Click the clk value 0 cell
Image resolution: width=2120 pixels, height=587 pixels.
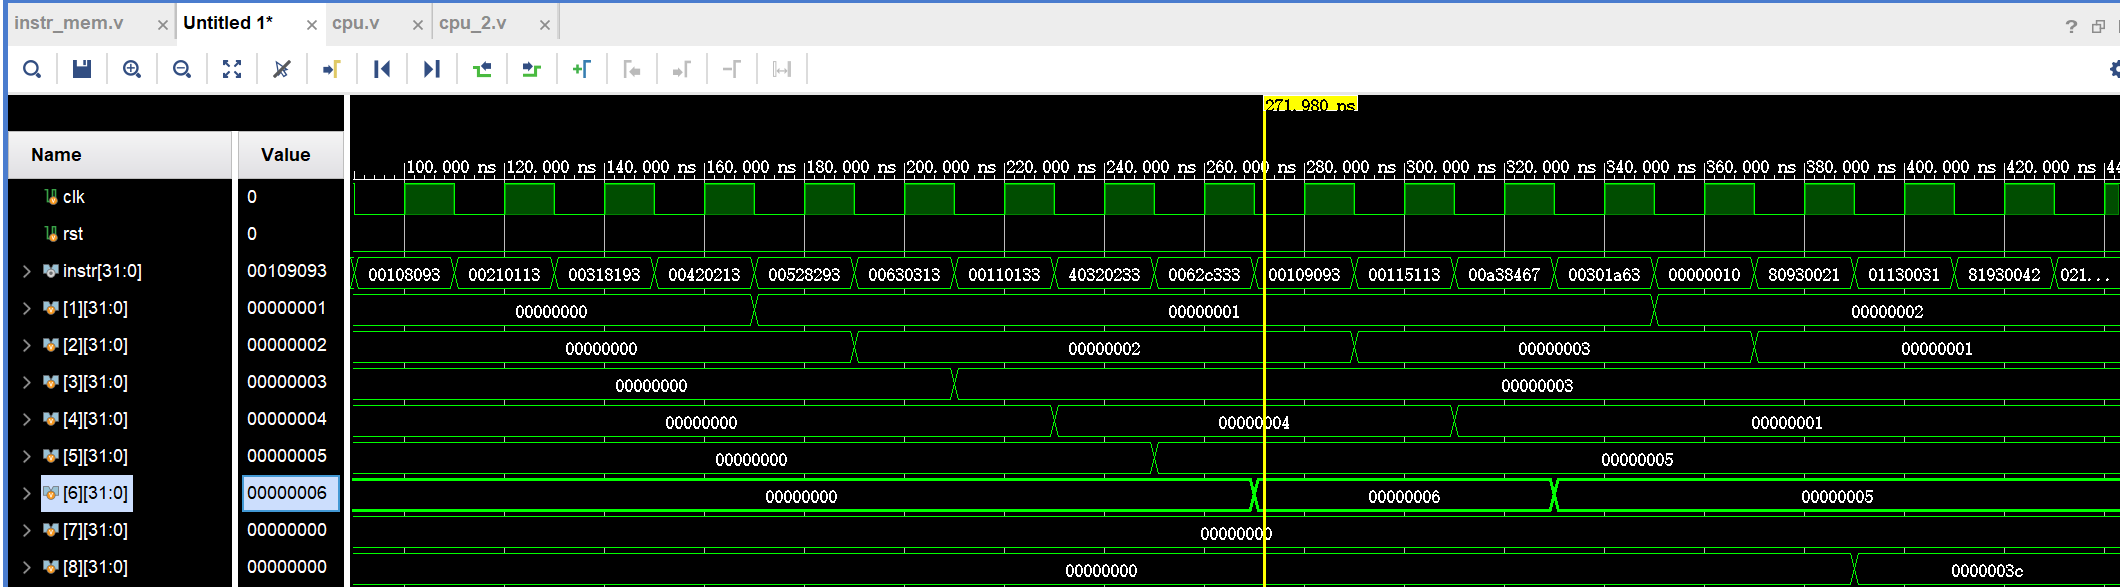click(252, 197)
